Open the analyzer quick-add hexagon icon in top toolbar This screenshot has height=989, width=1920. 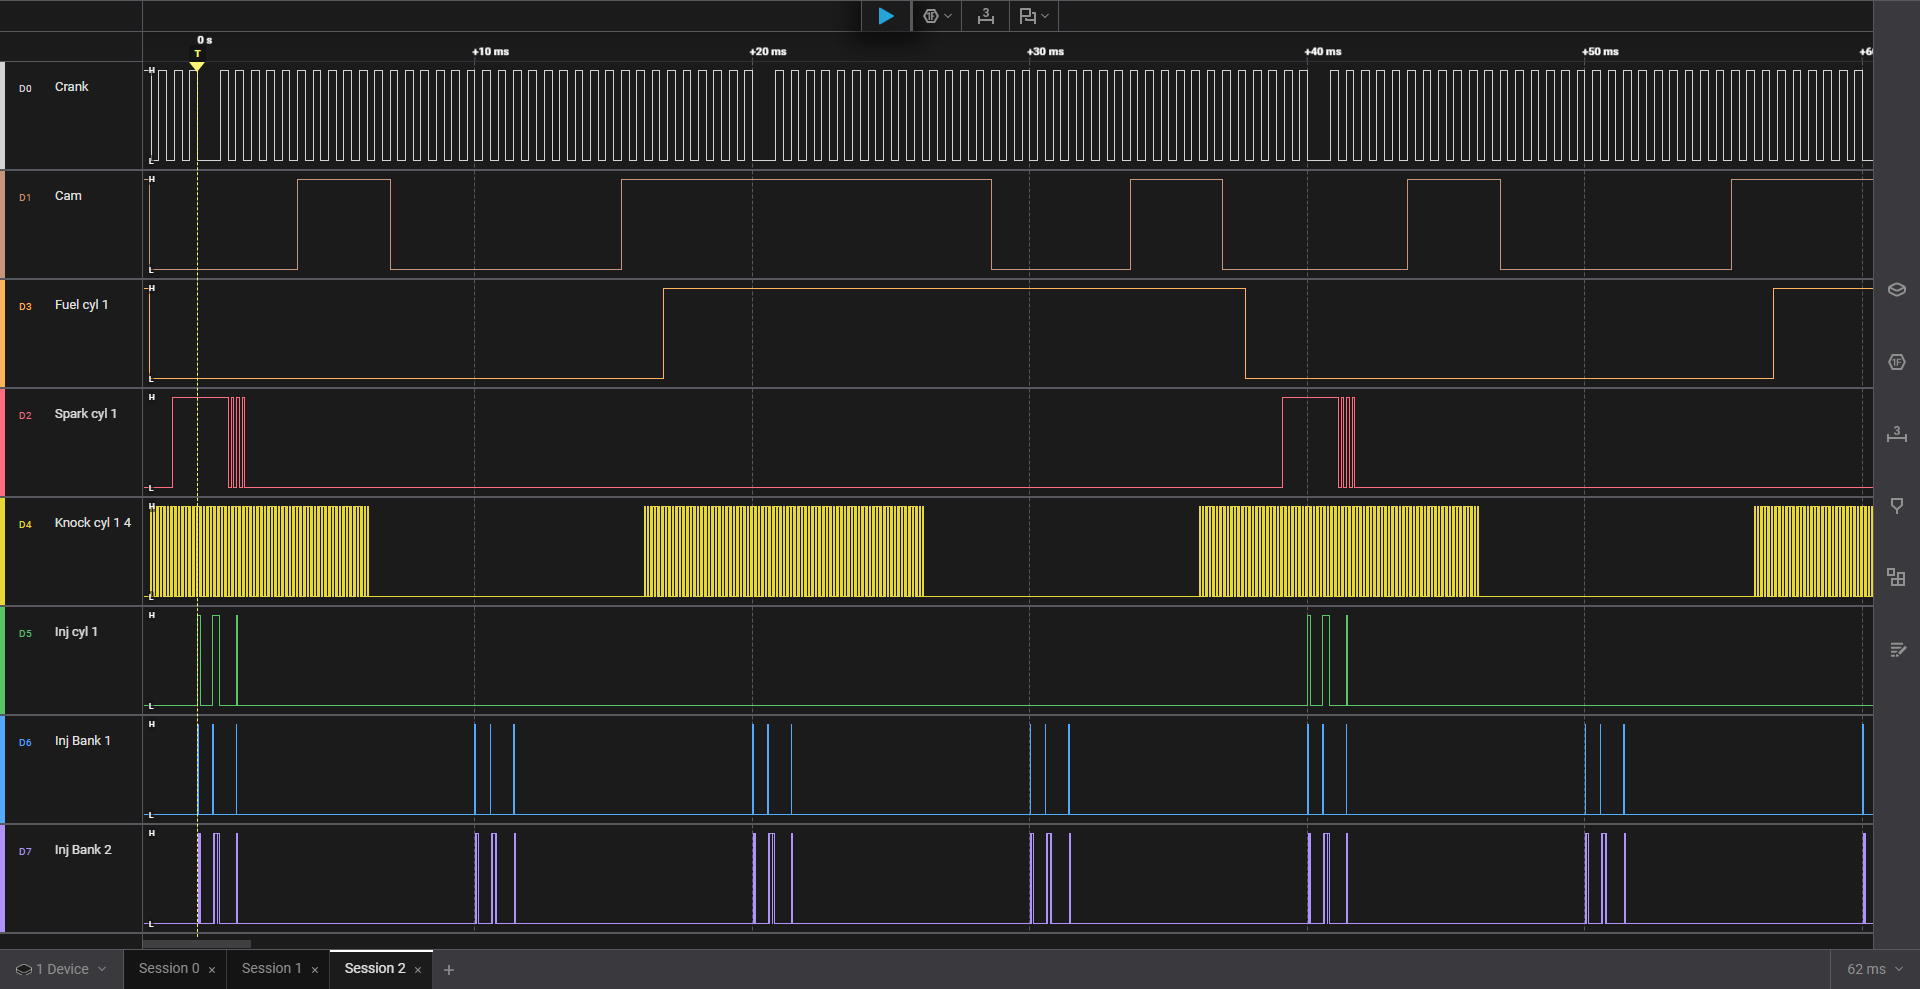point(930,16)
